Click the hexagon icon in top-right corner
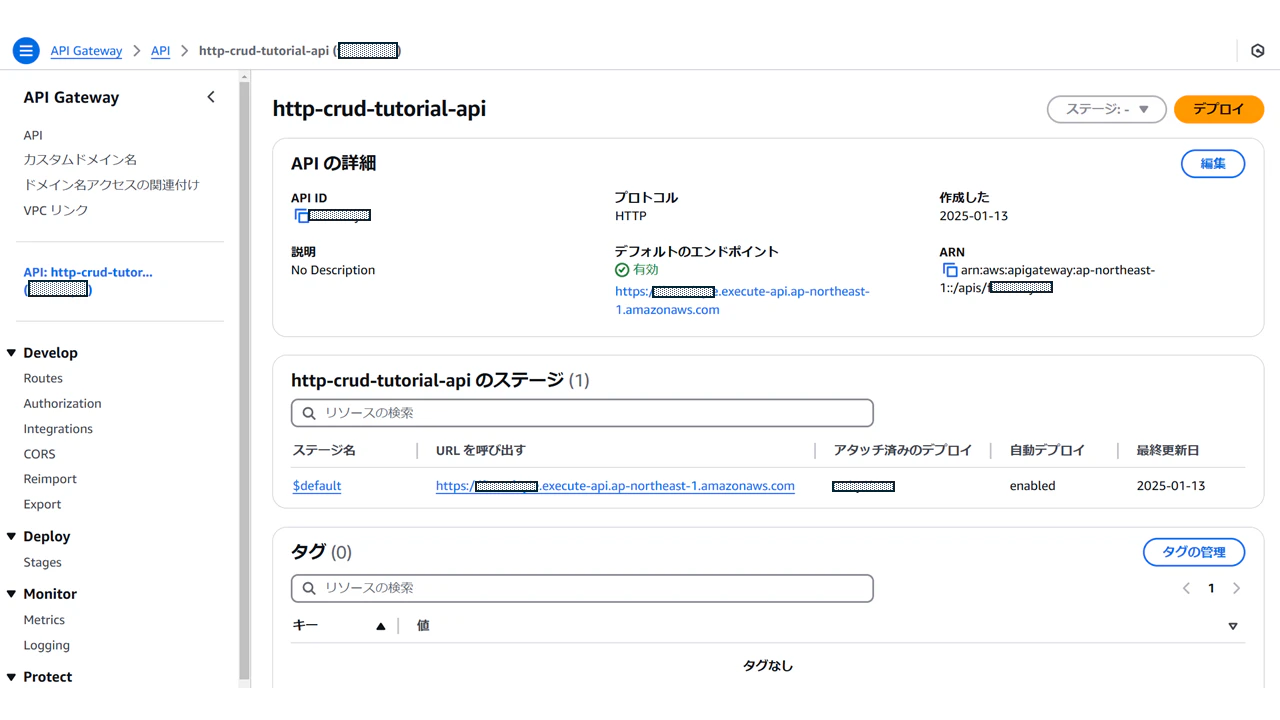The image size is (1280, 720). coord(1258,51)
